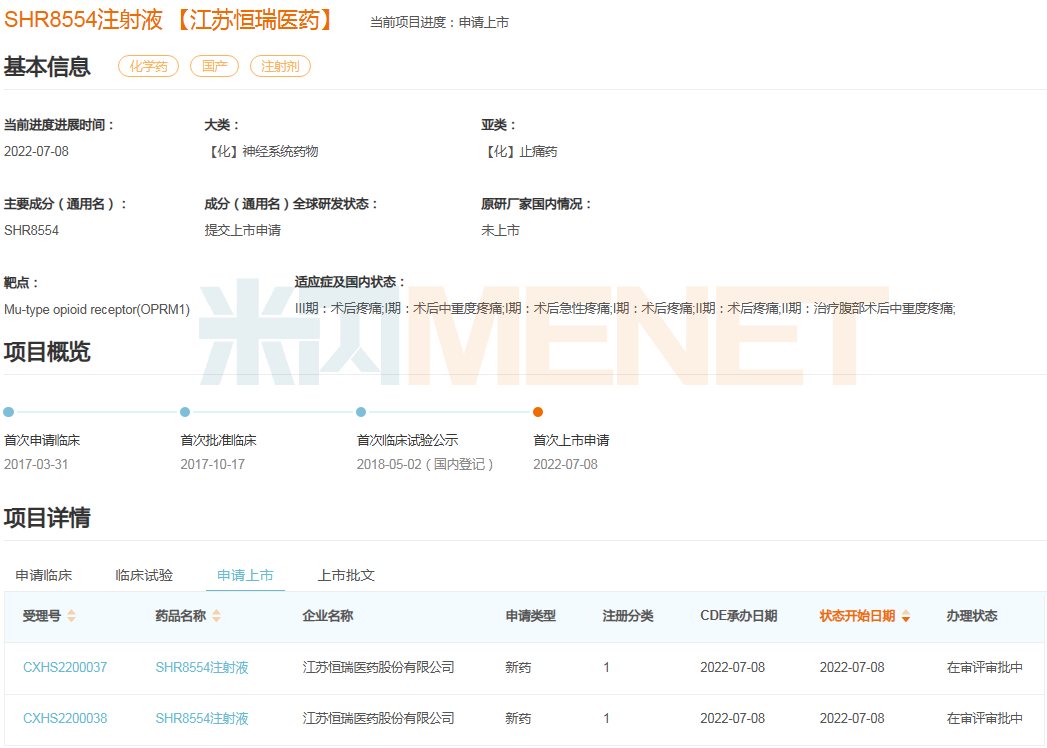Sort by 药品名称 column sort icon
Image resolution: width=1047 pixels, height=748 pixels.
(x=217, y=616)
